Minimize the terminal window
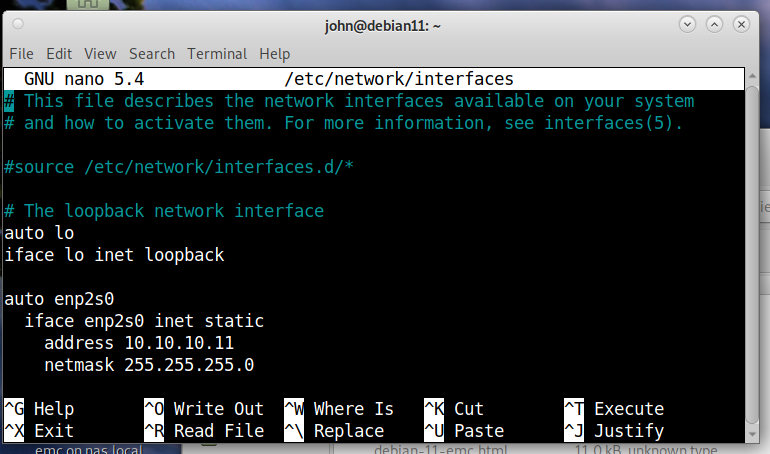Image resolution: width=770 pixels, height=454 pixels. 687,24
